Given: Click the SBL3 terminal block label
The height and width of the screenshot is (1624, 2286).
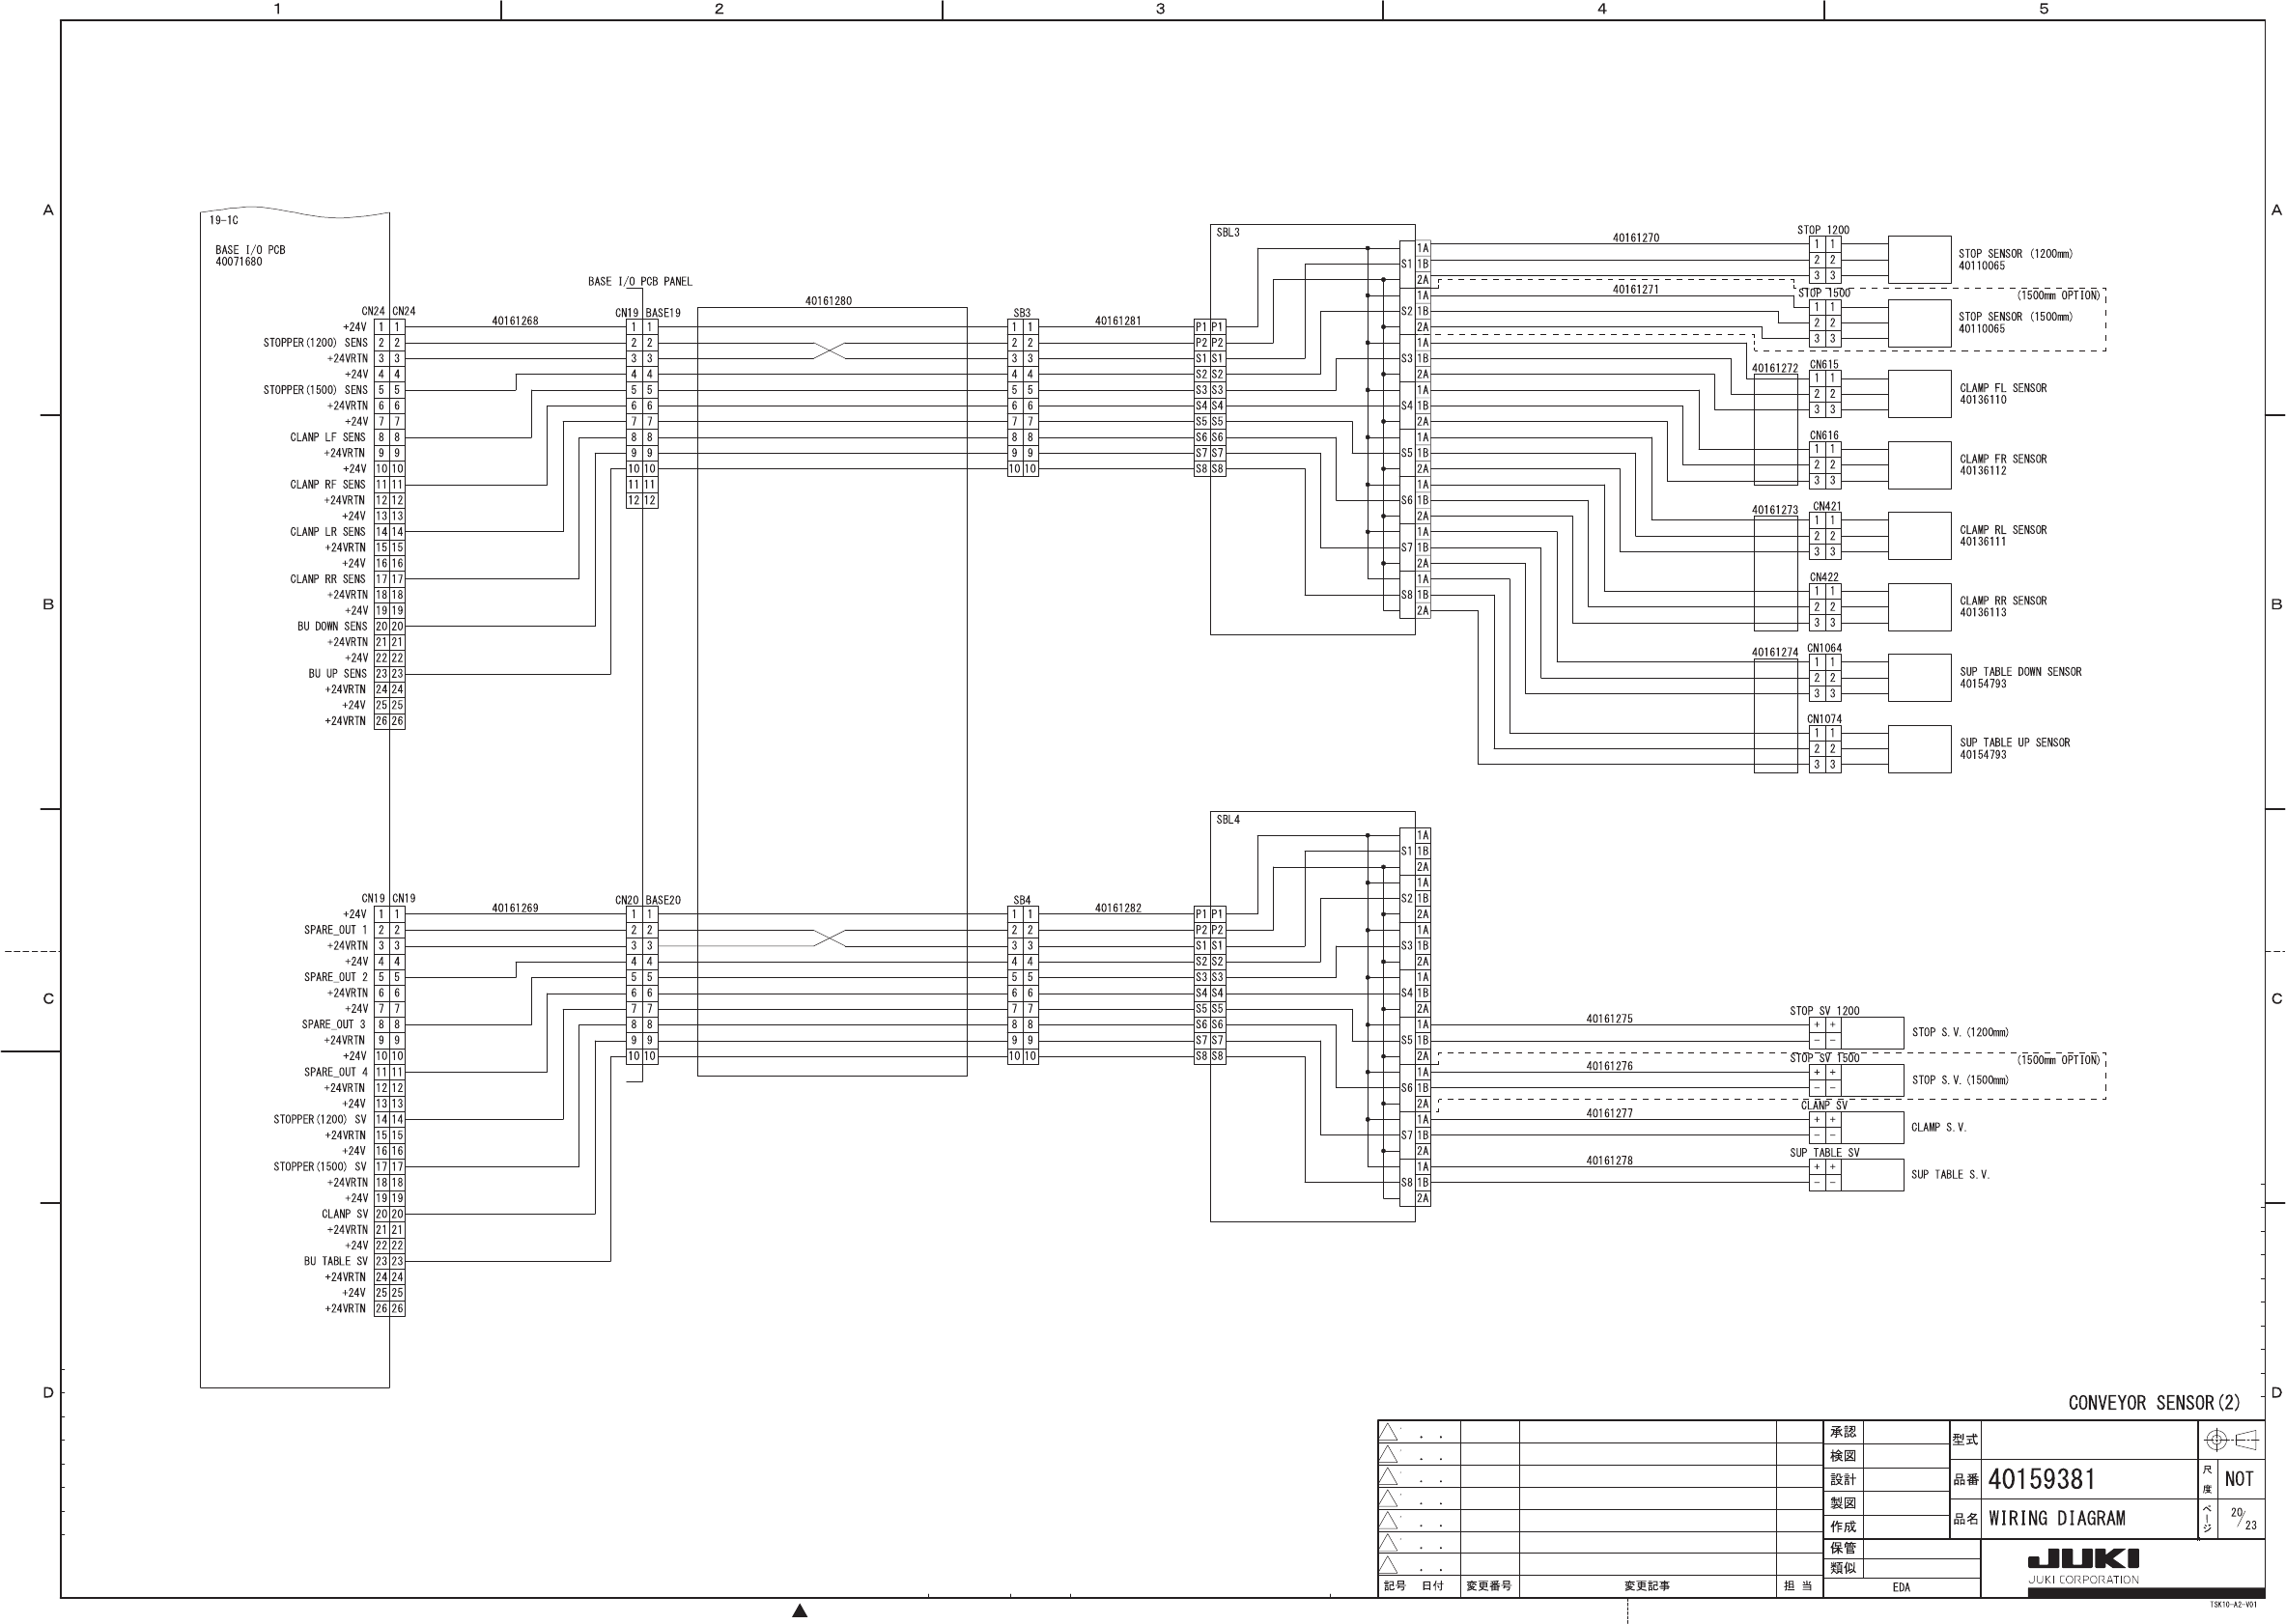Looking at the screenshot, I should [x=1227, y=233].
